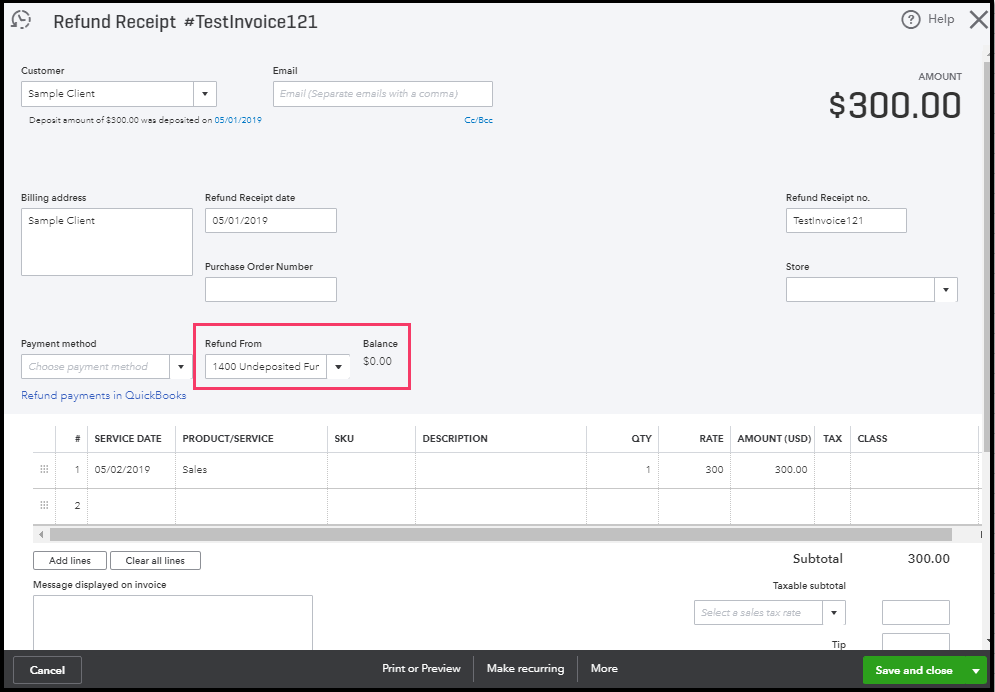Click the rate cell showing 300
The width and height of the screenshot is (995, 692).
click(694, 470)
